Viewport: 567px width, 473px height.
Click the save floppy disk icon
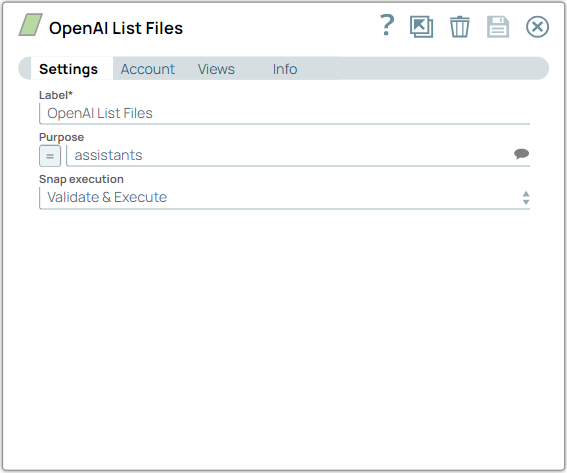498,27
